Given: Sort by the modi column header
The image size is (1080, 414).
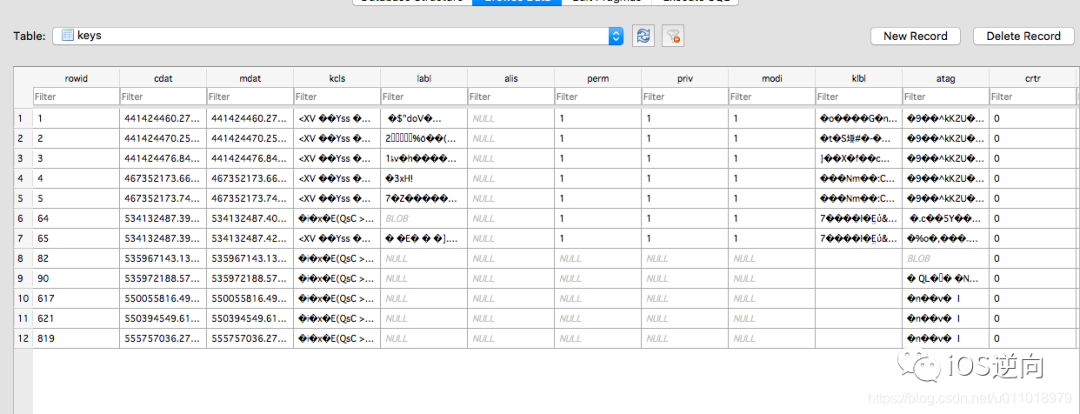Looking at the screenshot, I should 771,79.
